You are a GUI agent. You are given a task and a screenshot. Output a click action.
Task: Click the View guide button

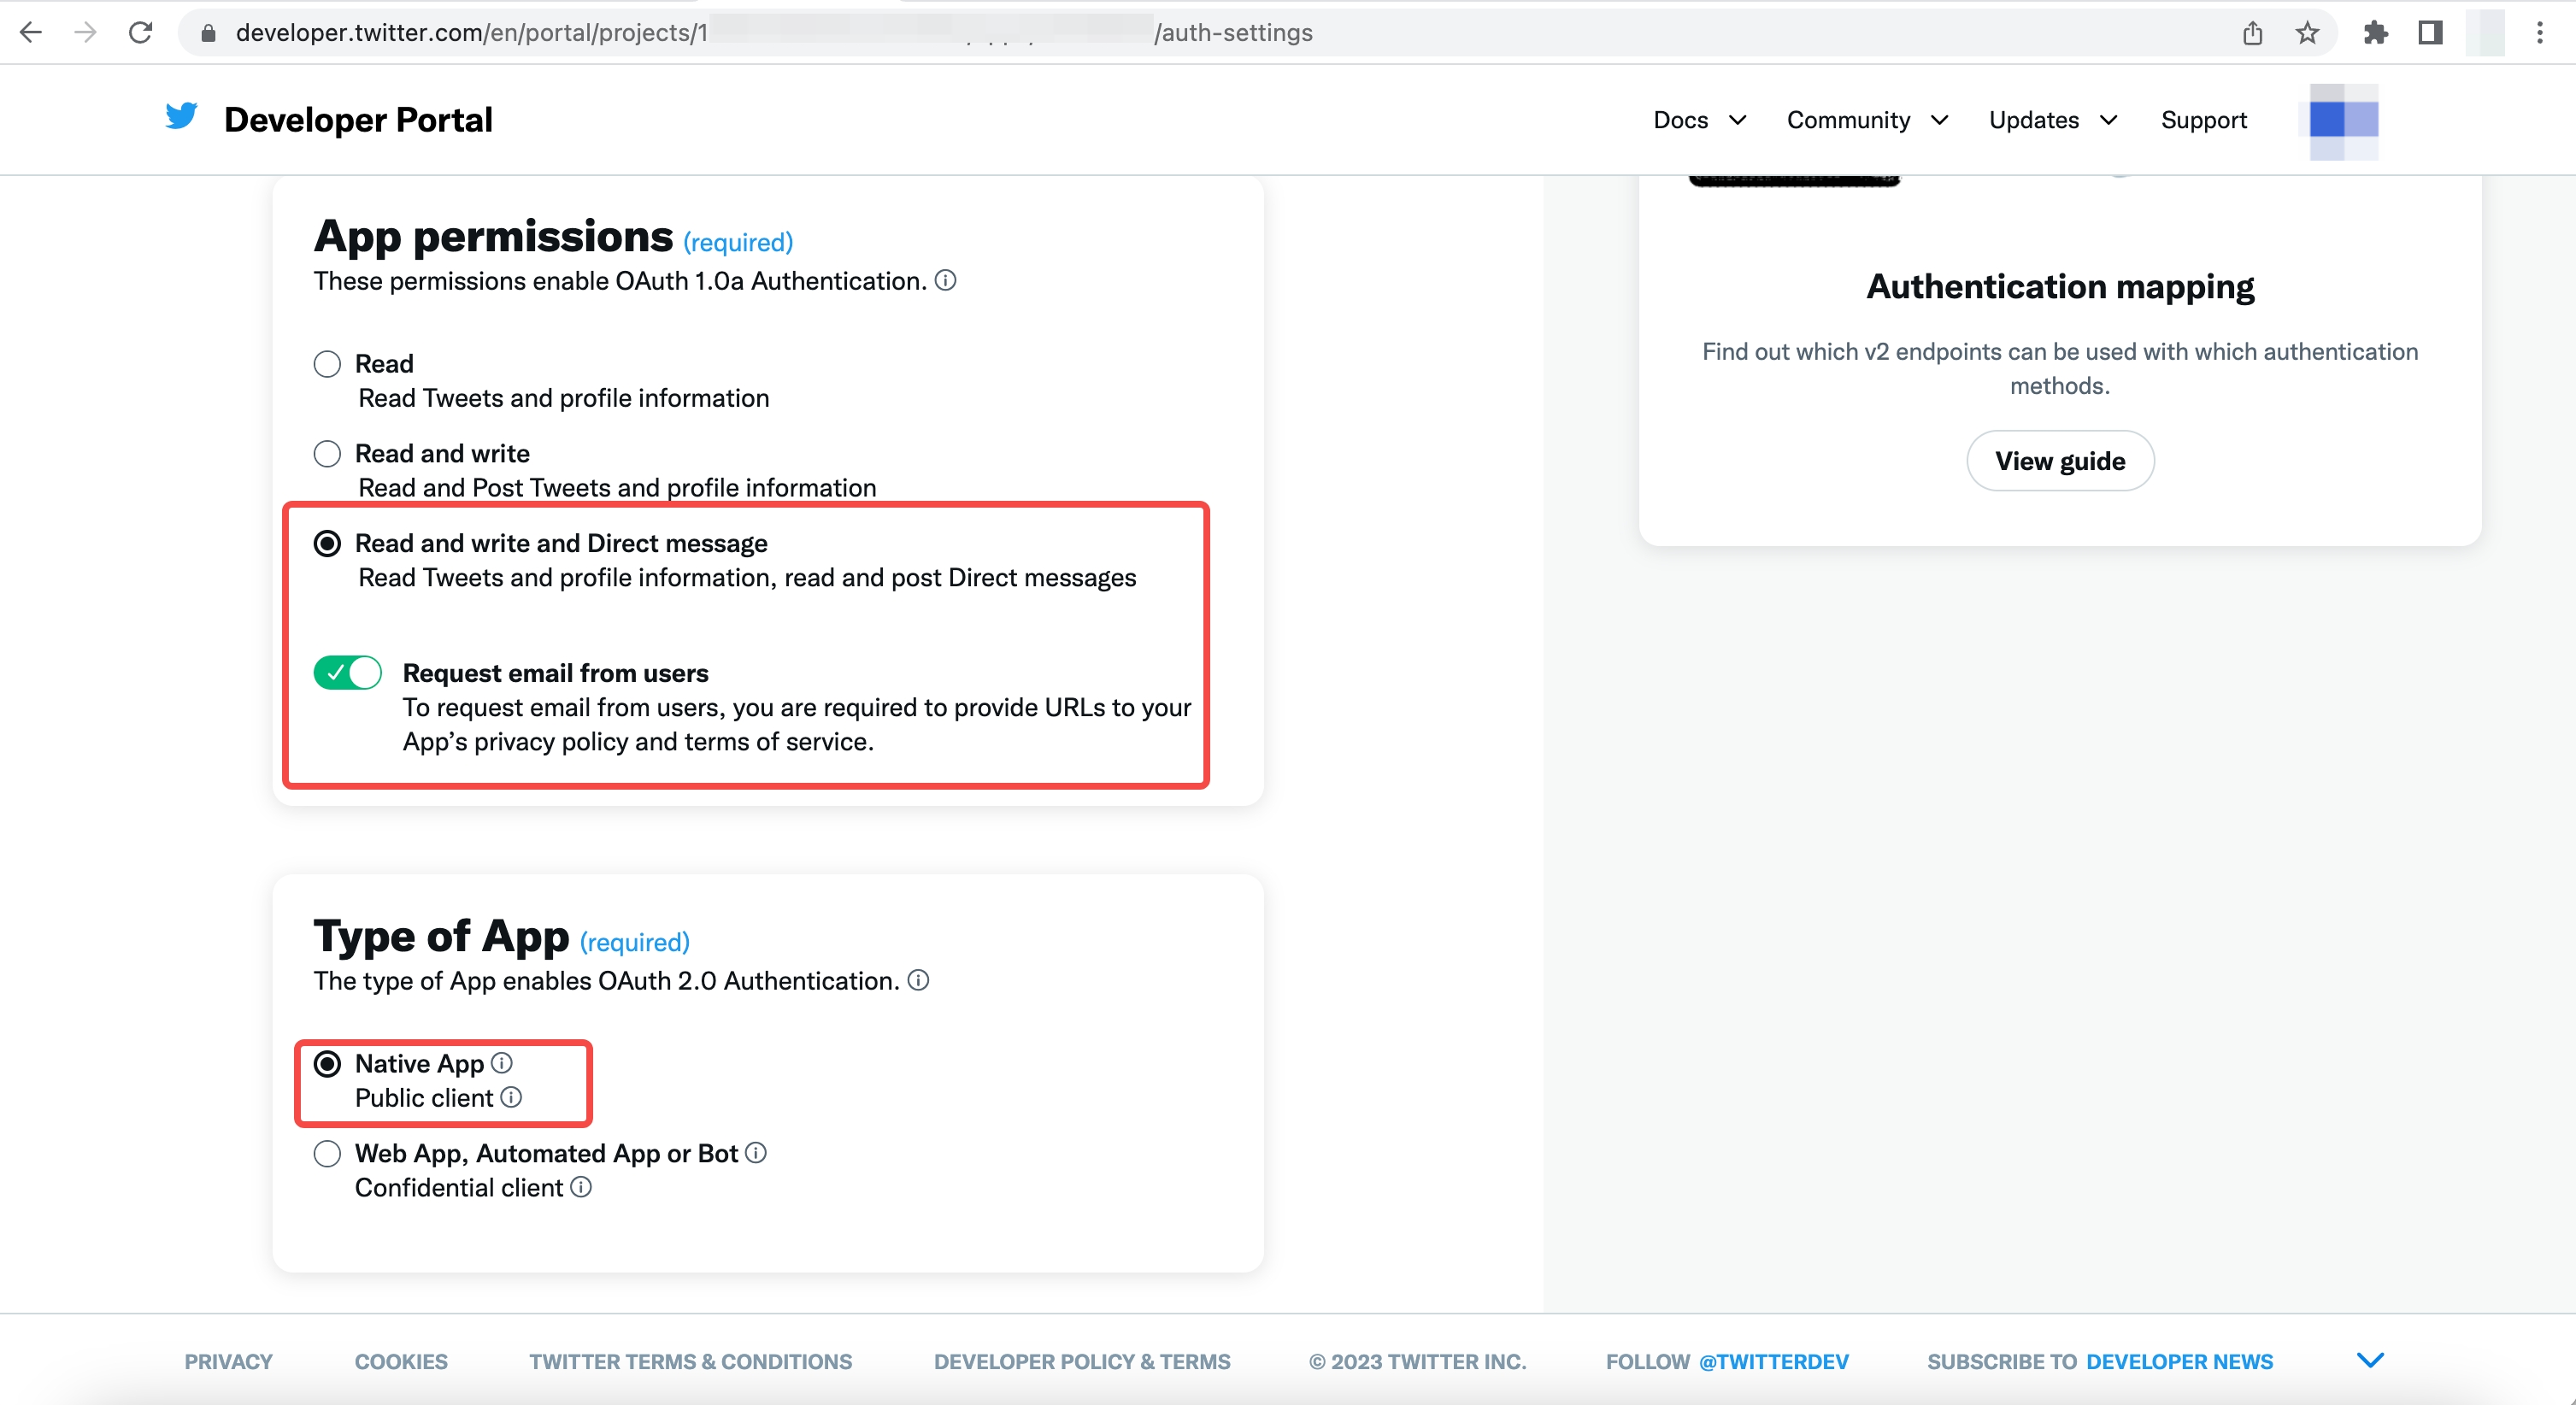(x=2059, y=461)
